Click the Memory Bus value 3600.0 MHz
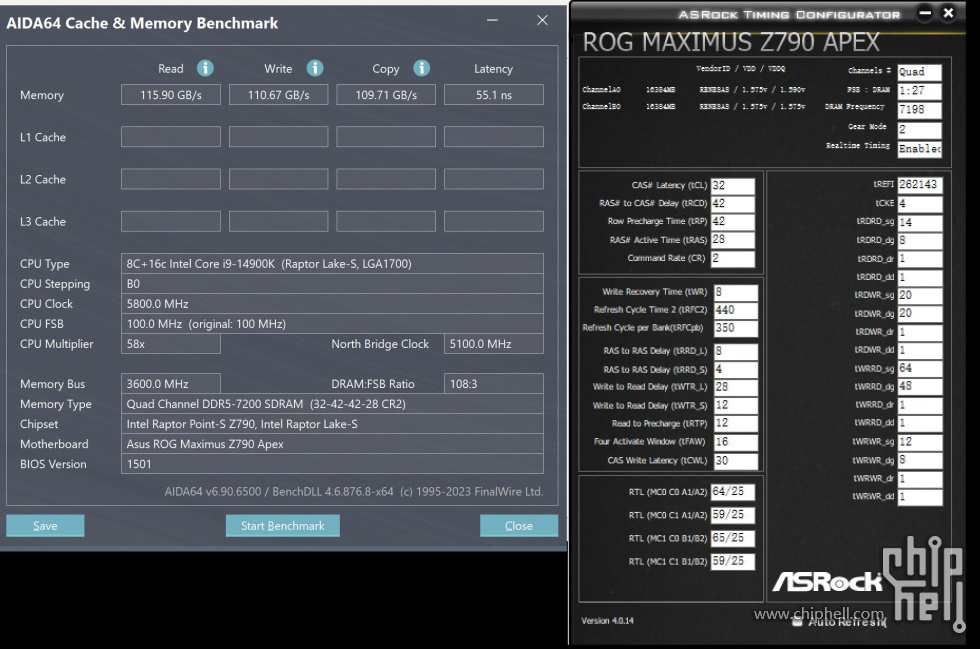Viewport: 980px width, 649px height. coord(171,384)
